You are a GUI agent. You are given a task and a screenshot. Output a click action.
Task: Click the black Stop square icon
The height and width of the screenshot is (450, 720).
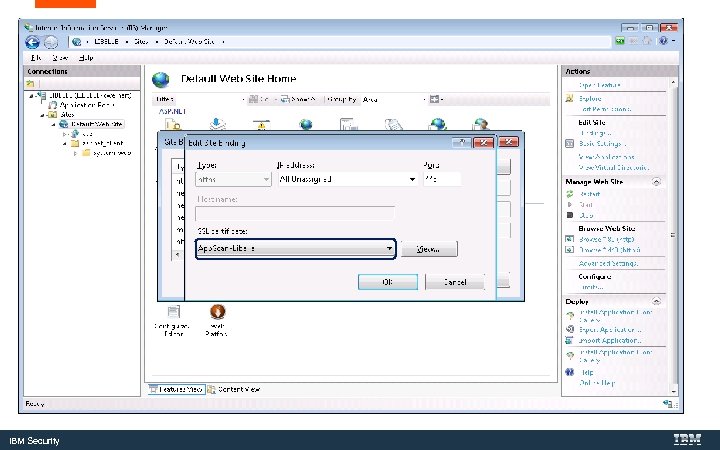[x=570, y=215]
